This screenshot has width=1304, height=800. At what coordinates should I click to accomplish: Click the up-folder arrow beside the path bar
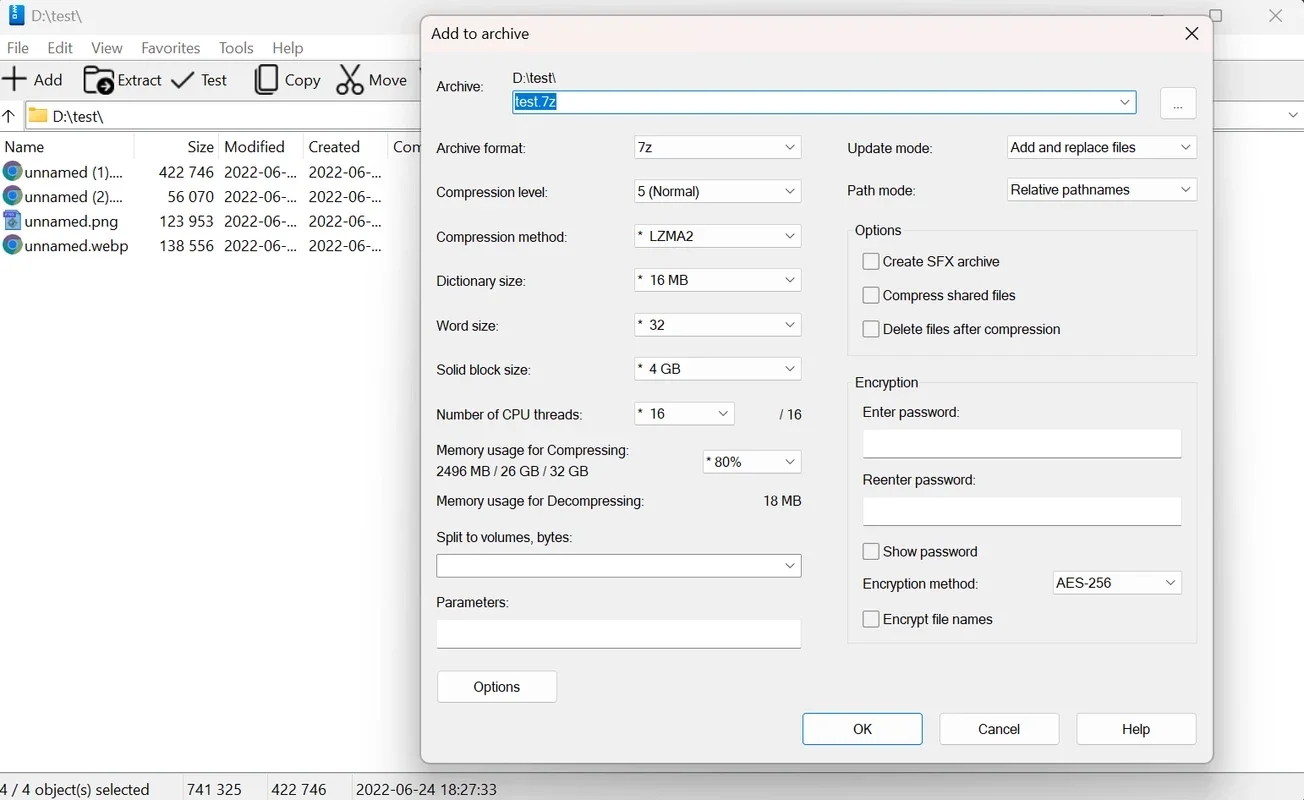[x=9, y=116]
